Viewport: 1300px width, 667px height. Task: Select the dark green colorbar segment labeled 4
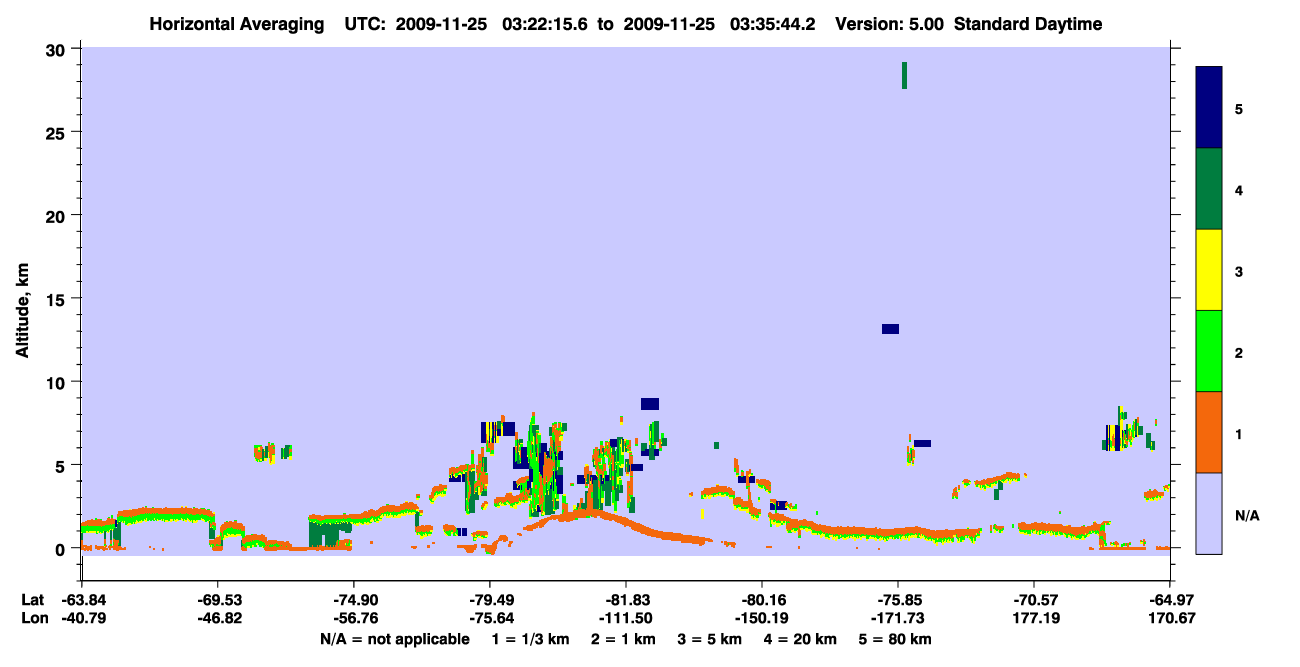coord(1209,189)
